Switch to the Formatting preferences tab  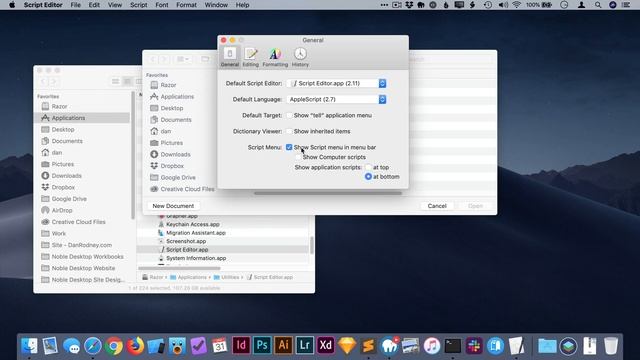275,57
